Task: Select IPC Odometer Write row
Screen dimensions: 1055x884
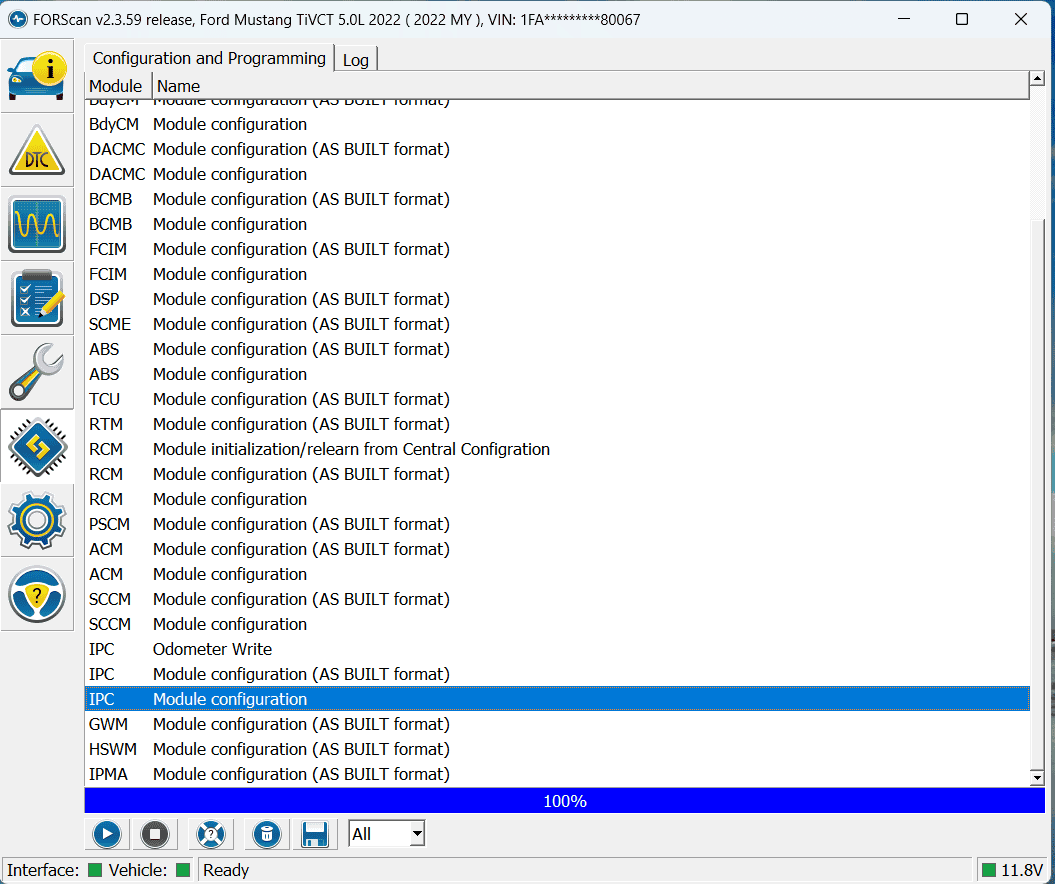Action: [x=557, y=649]
